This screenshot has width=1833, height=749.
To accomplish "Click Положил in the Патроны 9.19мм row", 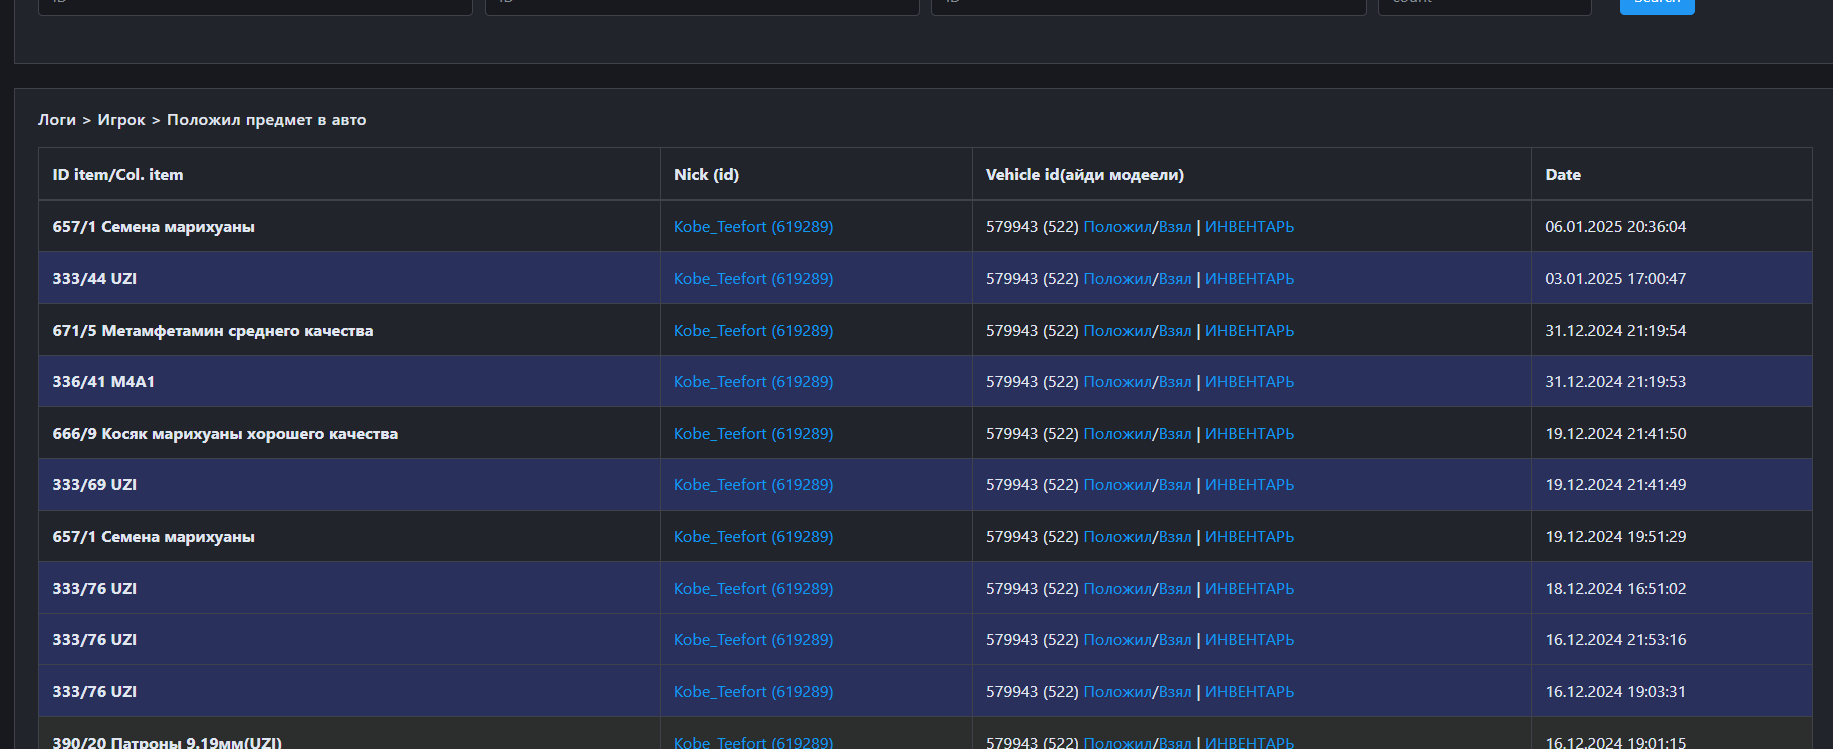I will pyautogui.click(x=1117, y=742).
